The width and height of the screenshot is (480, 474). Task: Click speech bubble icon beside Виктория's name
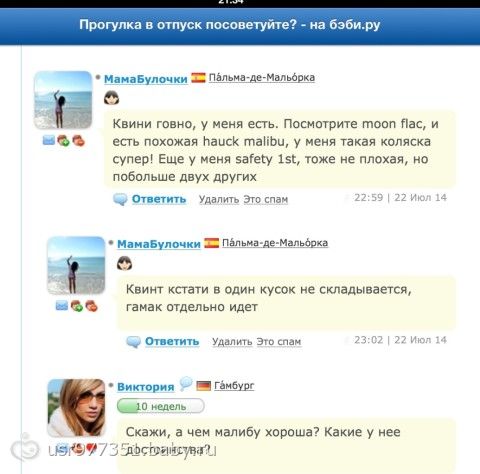186,383
